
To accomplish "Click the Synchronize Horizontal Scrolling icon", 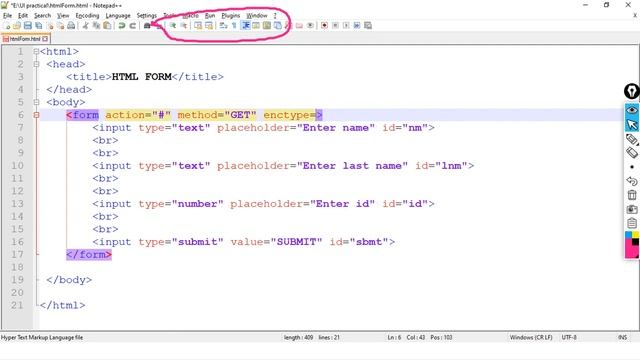I will [x=209, y=25].
